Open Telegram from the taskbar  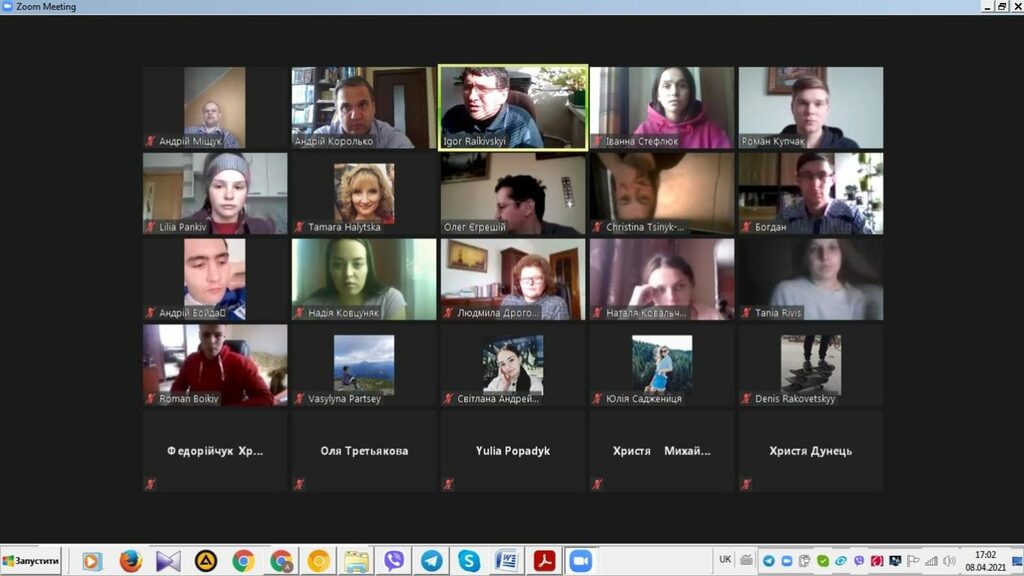431,561
